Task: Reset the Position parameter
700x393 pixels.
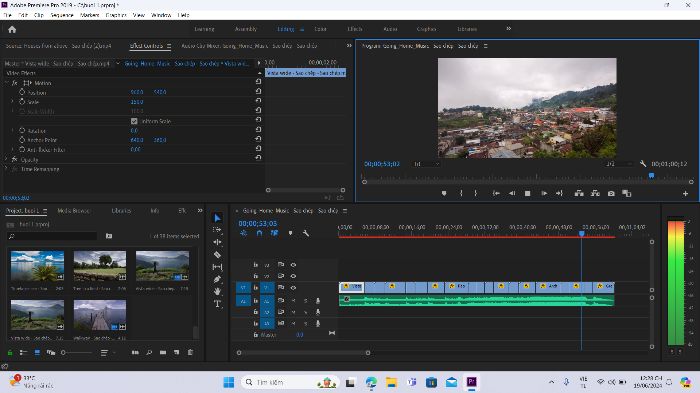Action: click(x=258, y=91)
